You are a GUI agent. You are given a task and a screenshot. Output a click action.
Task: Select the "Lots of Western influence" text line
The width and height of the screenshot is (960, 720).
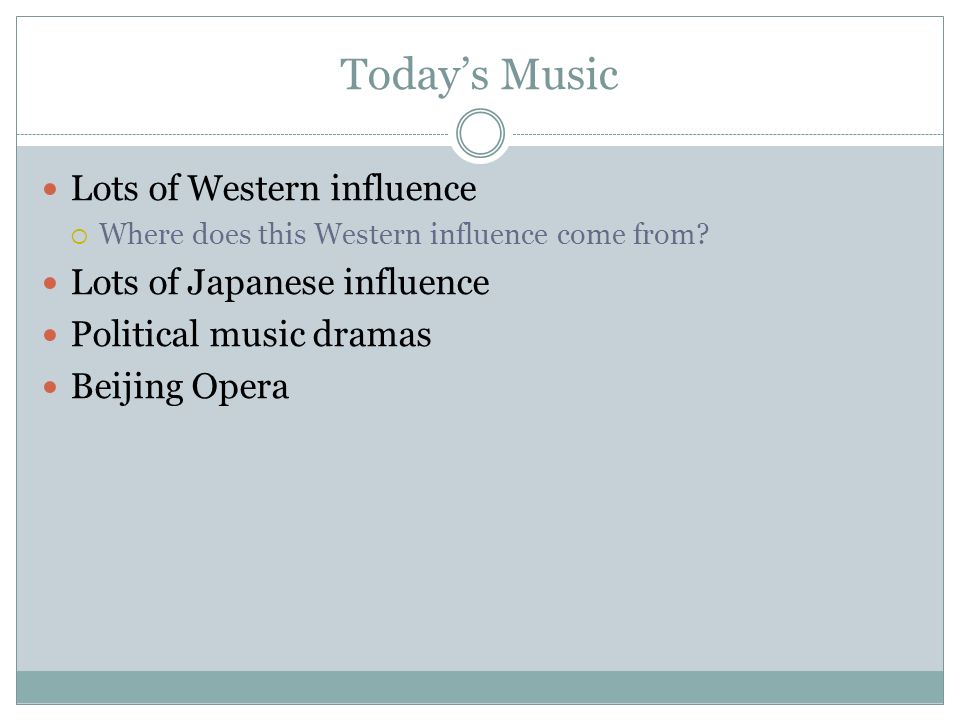tap(274, 188)
